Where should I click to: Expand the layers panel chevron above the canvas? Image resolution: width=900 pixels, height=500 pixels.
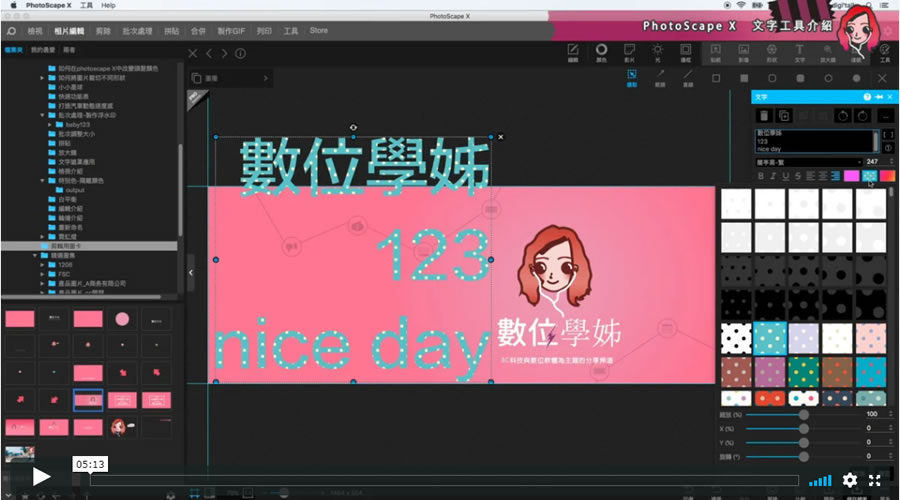(x=266, y=77)
